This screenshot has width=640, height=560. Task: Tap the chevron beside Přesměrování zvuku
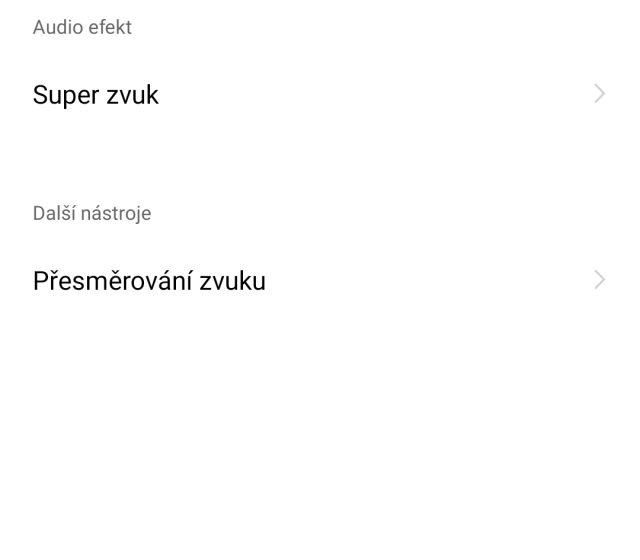pos(599,280)
